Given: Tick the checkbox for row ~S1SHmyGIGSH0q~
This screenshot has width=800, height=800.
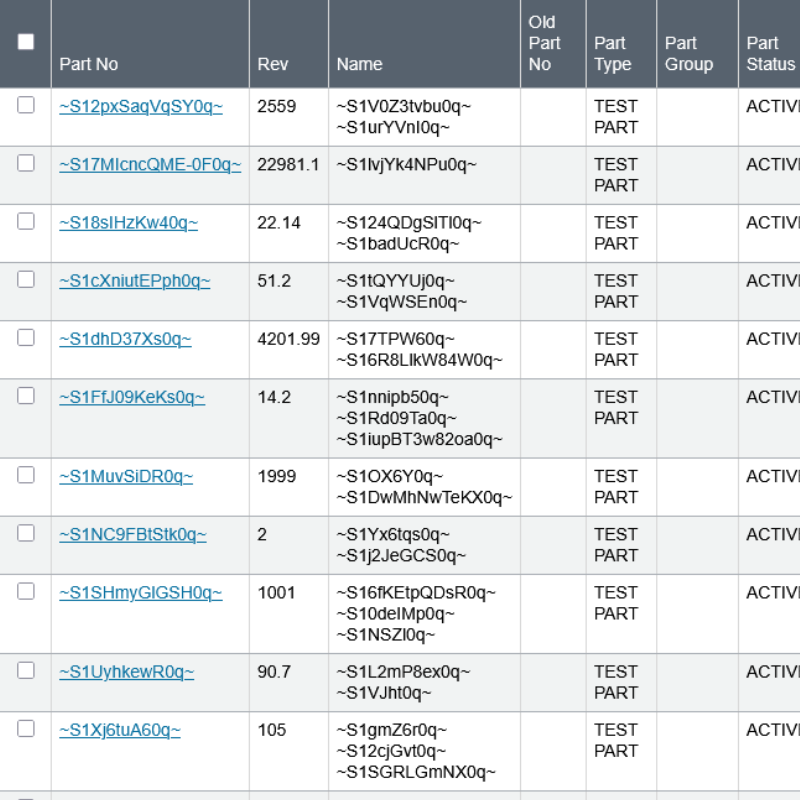Looking at the screenshot, I should (26, 591).
